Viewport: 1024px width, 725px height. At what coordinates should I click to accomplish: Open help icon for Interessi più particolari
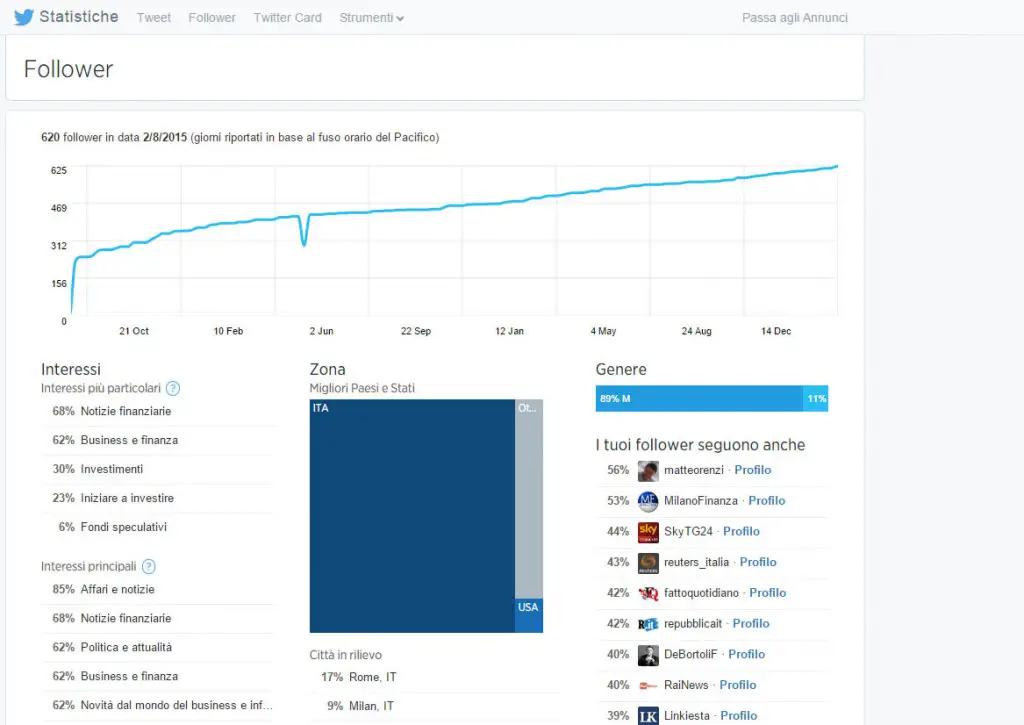(x=172, y=389)
